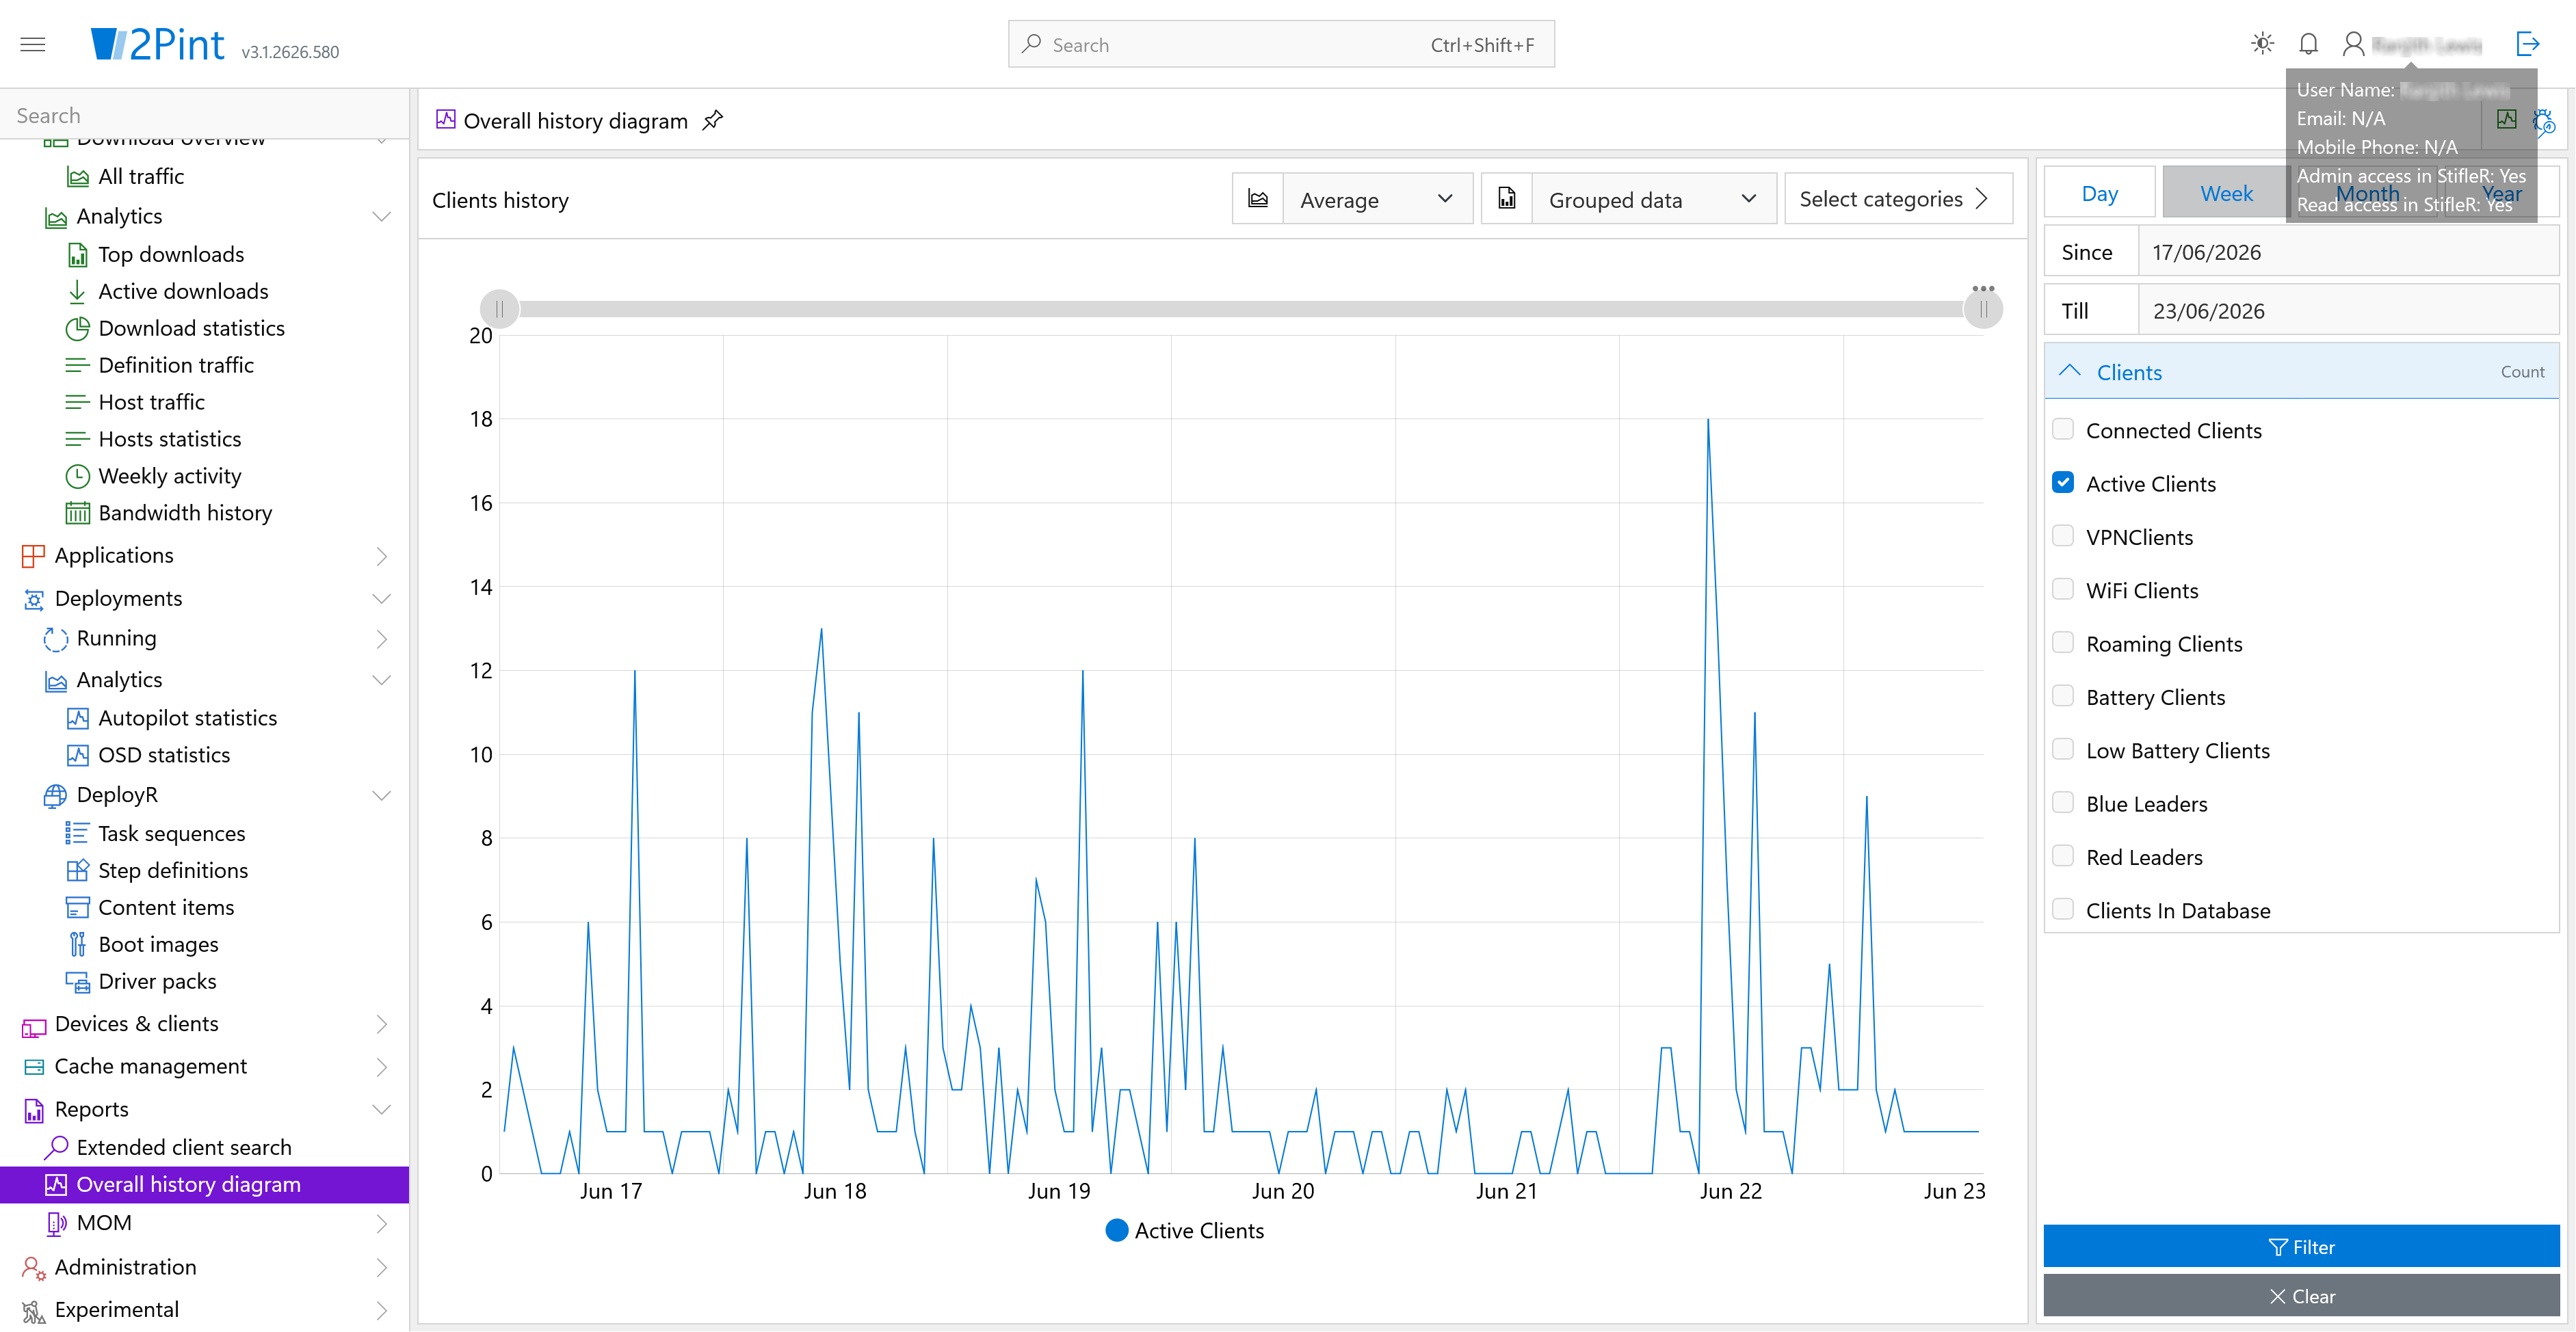Enable Red Leaders checkbox
2576x1332 pixels.
[x=2062, y=856]
